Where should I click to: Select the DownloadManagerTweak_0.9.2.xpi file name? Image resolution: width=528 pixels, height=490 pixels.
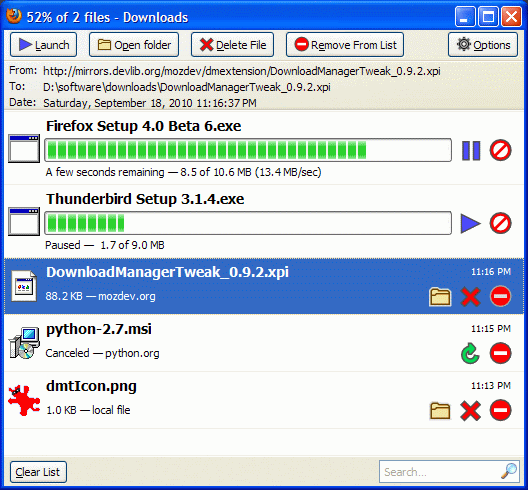[167, 272]
